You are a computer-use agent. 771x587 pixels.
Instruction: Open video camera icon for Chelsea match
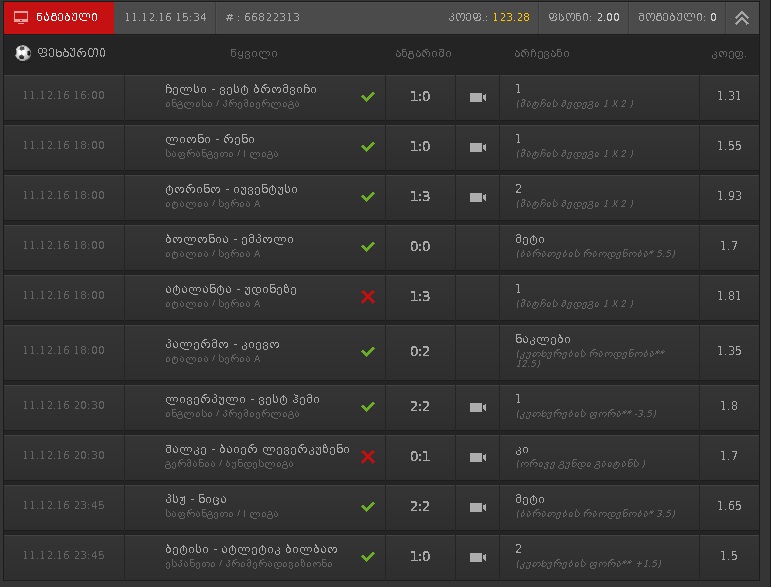point(477,97)
